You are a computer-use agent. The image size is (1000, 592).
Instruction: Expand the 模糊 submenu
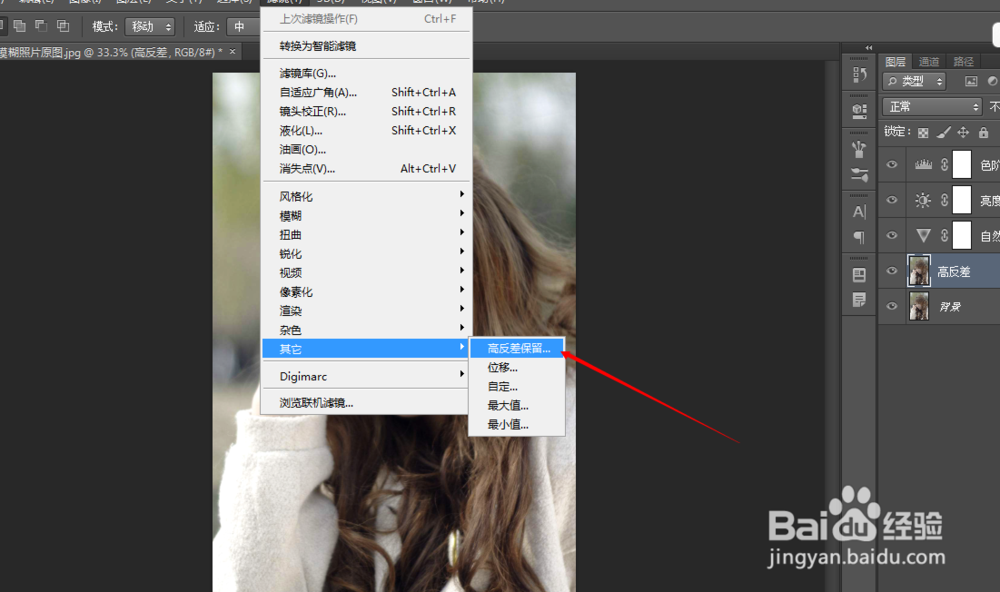[367, 216]
